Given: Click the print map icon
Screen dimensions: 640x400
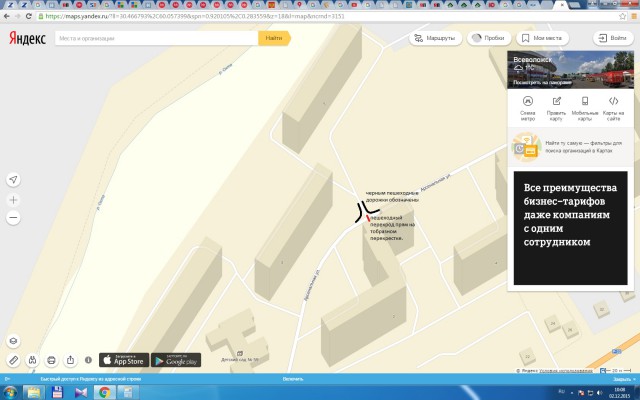Looking at the screenshot, I should (51, 359).
